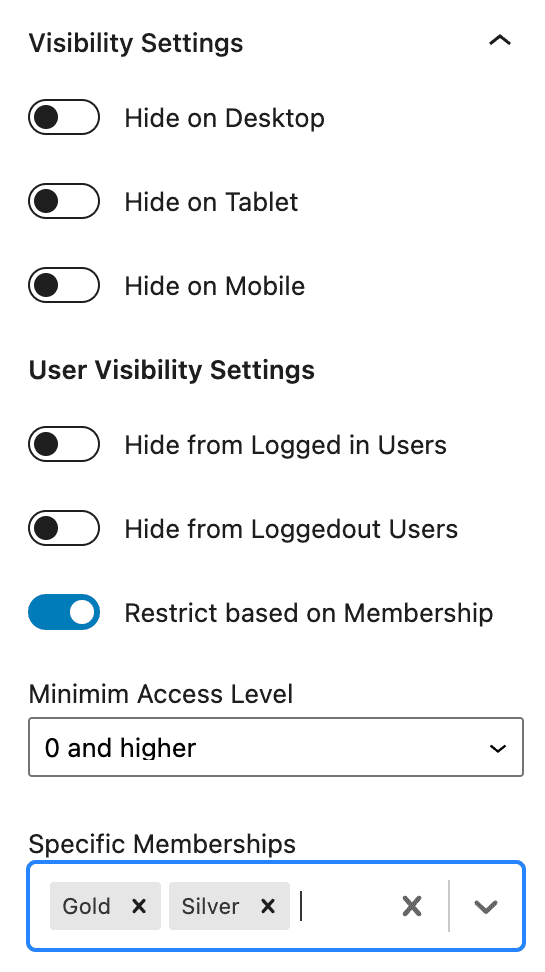This screenshot has width=545, height=972.
Task: Enable Hide from Loggedout Users switch
Action: [x=64, y=528]
